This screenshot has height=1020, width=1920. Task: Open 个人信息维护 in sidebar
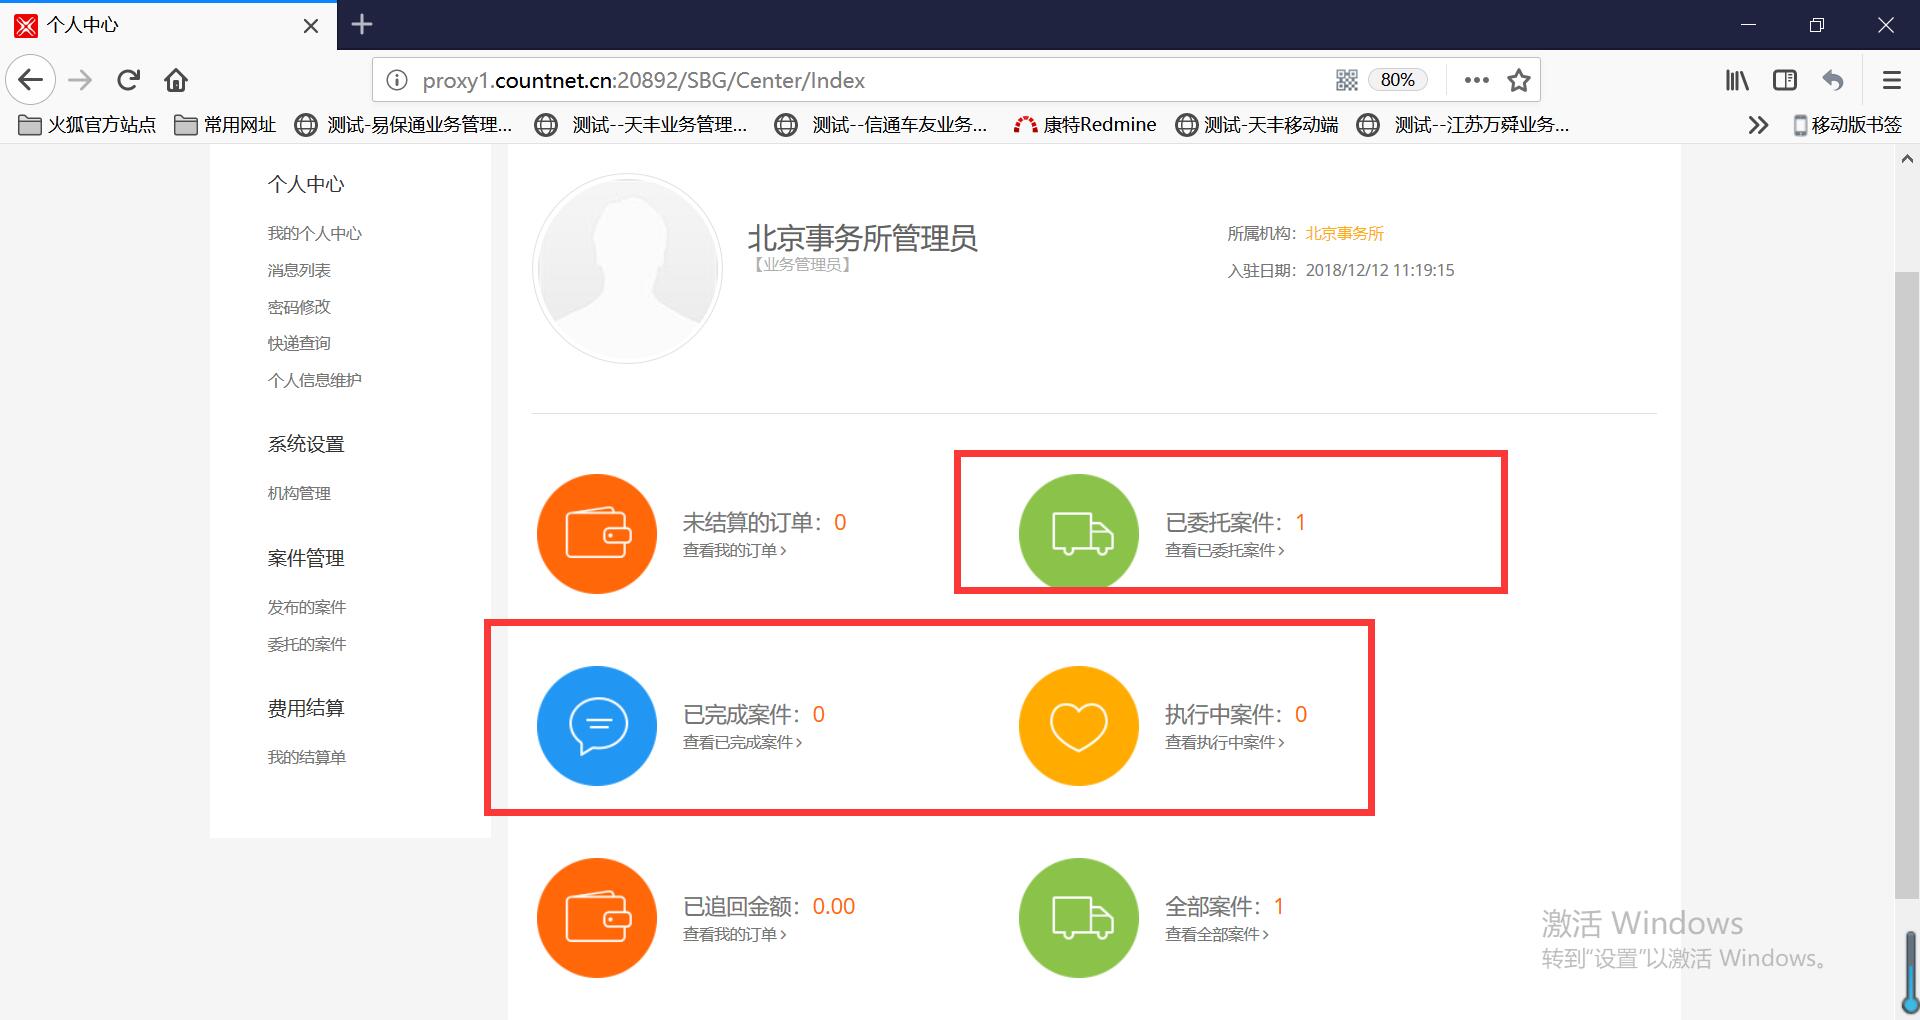point(314,380)
